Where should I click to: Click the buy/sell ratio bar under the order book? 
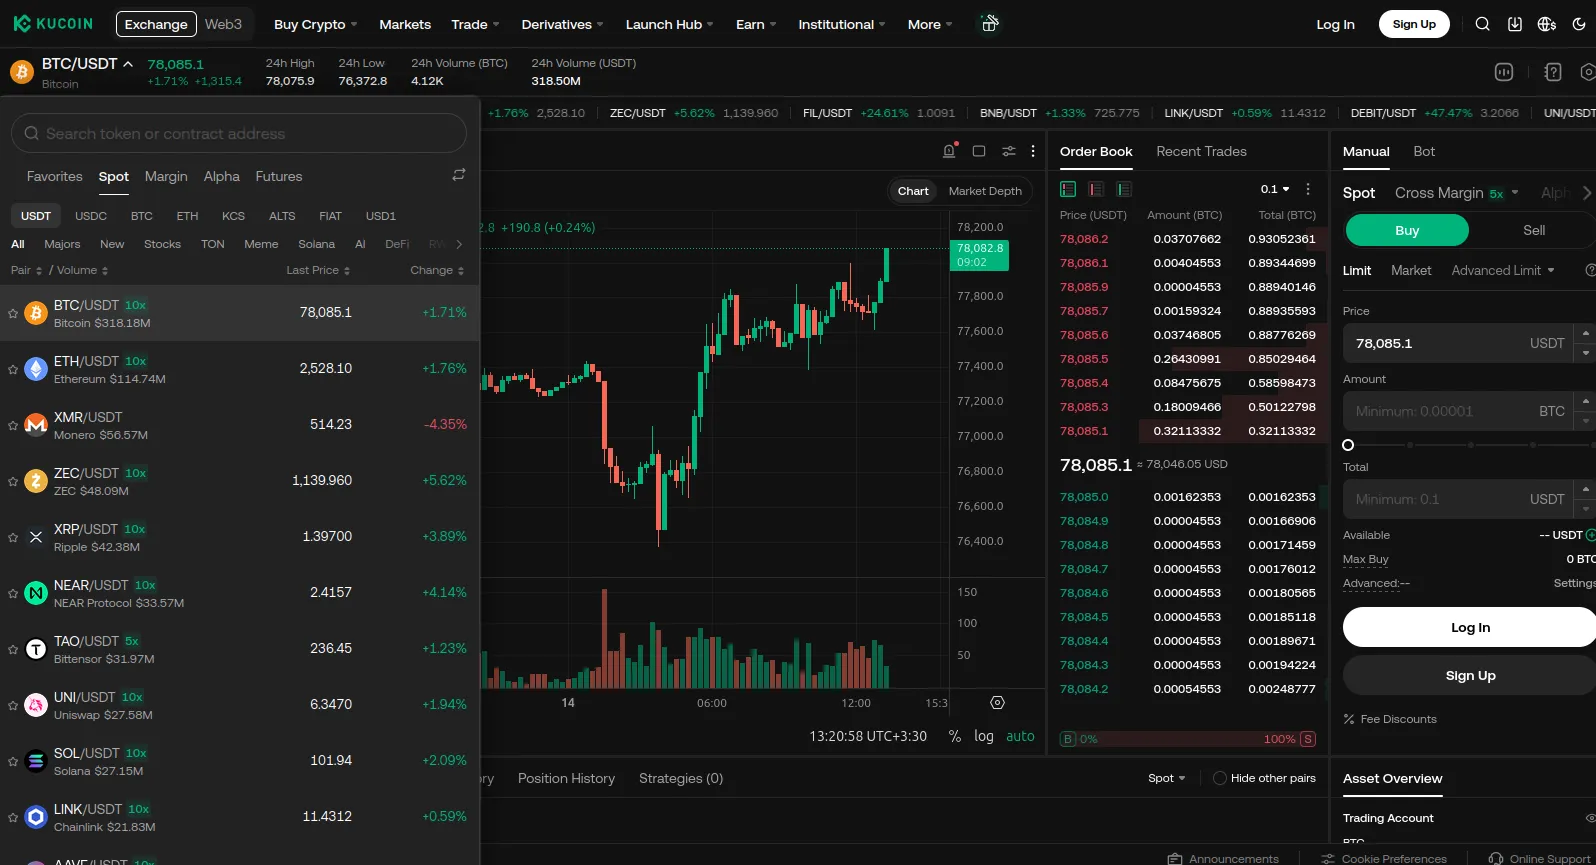coord(1188,739)
